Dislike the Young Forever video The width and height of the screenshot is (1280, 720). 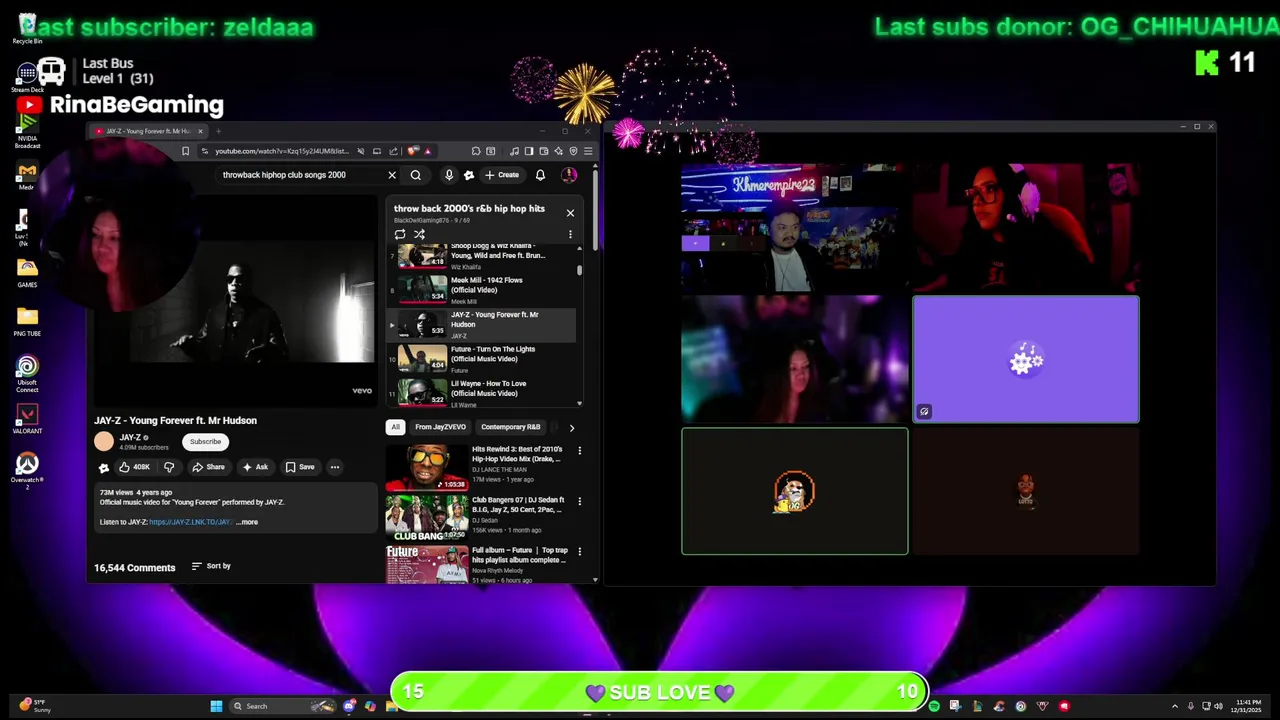(169, 467)
